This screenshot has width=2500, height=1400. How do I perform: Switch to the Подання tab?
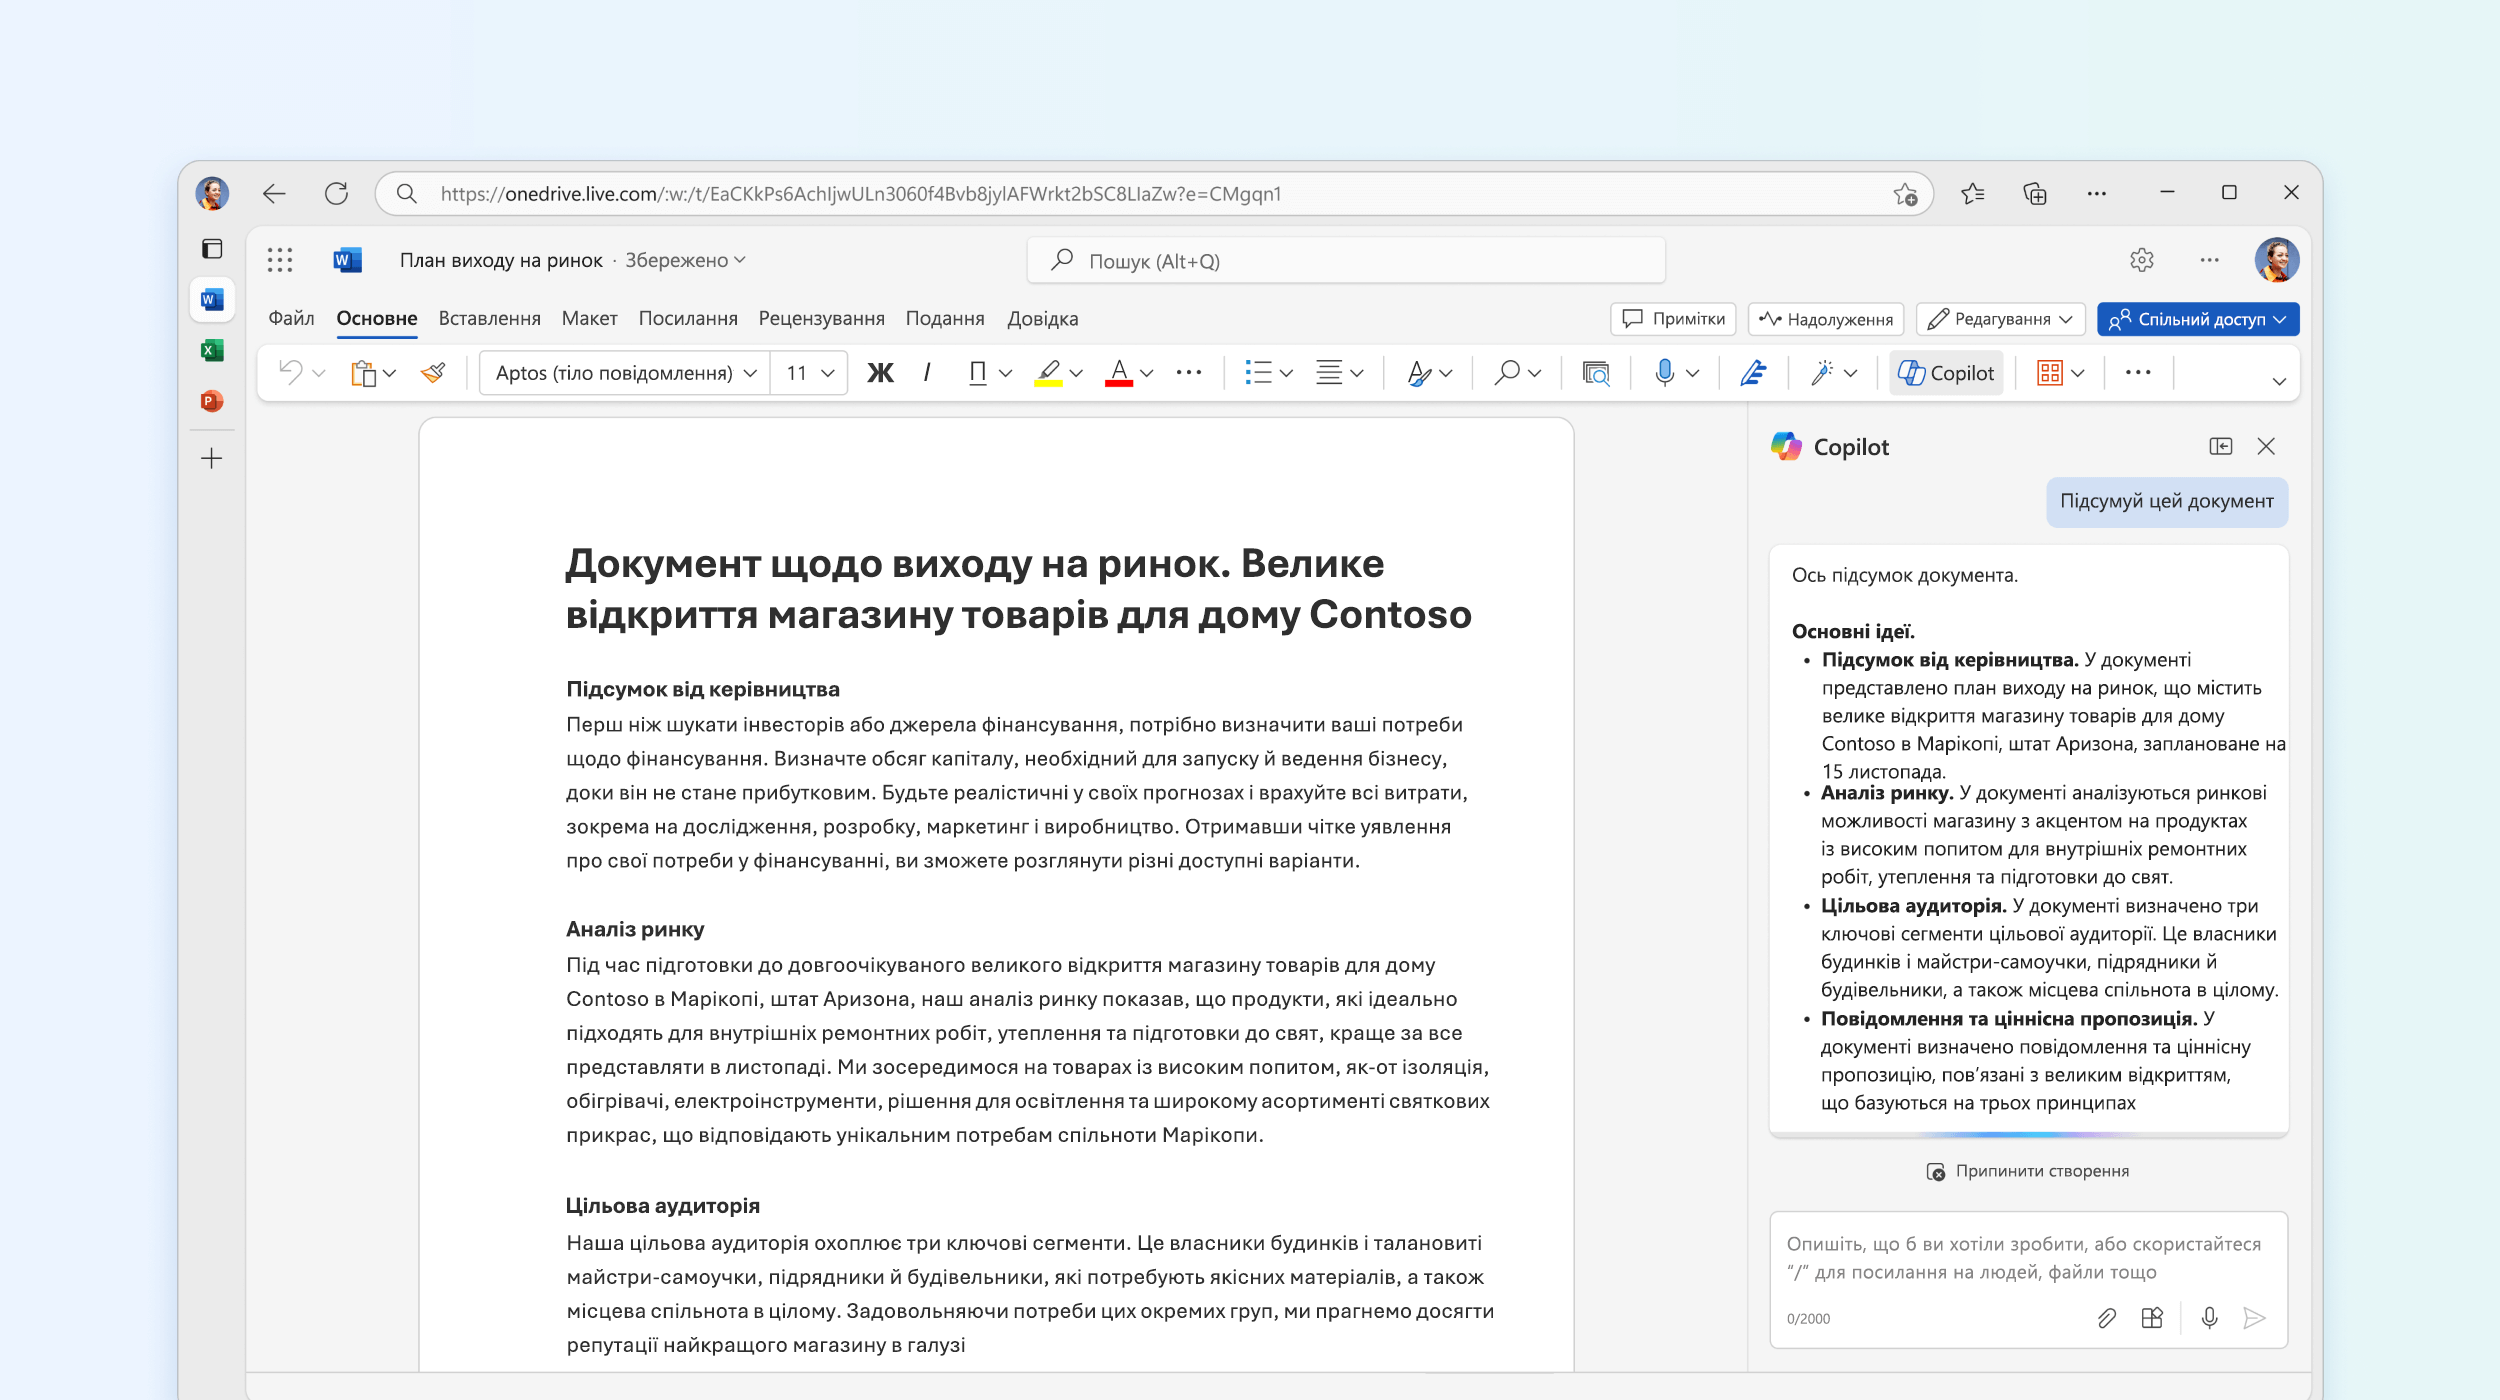coord(945,318)
